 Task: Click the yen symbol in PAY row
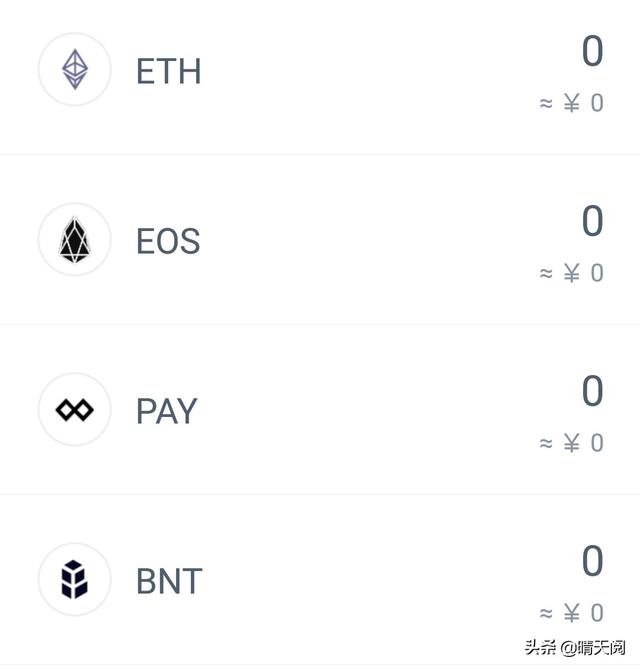[x=571, y=443]
